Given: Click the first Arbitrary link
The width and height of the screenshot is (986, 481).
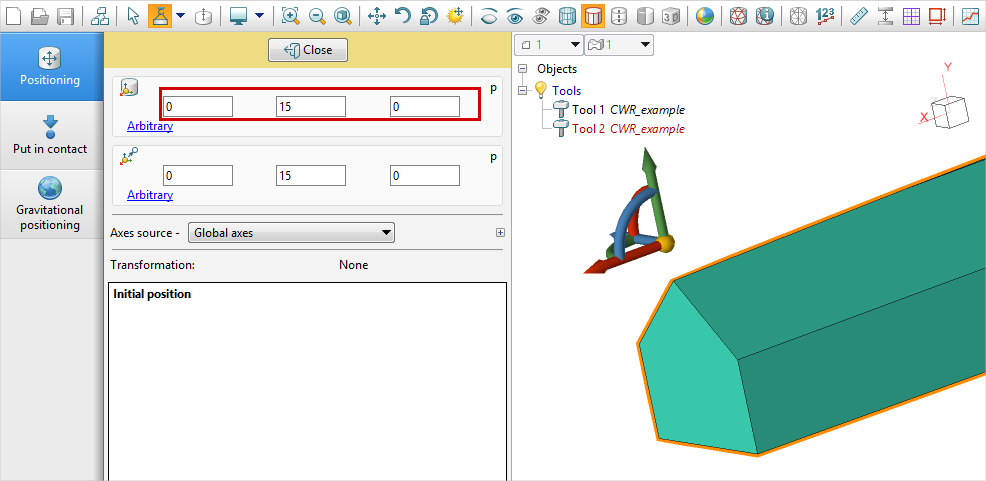Looking at the screenshot, I should click(x=150, y=126).
